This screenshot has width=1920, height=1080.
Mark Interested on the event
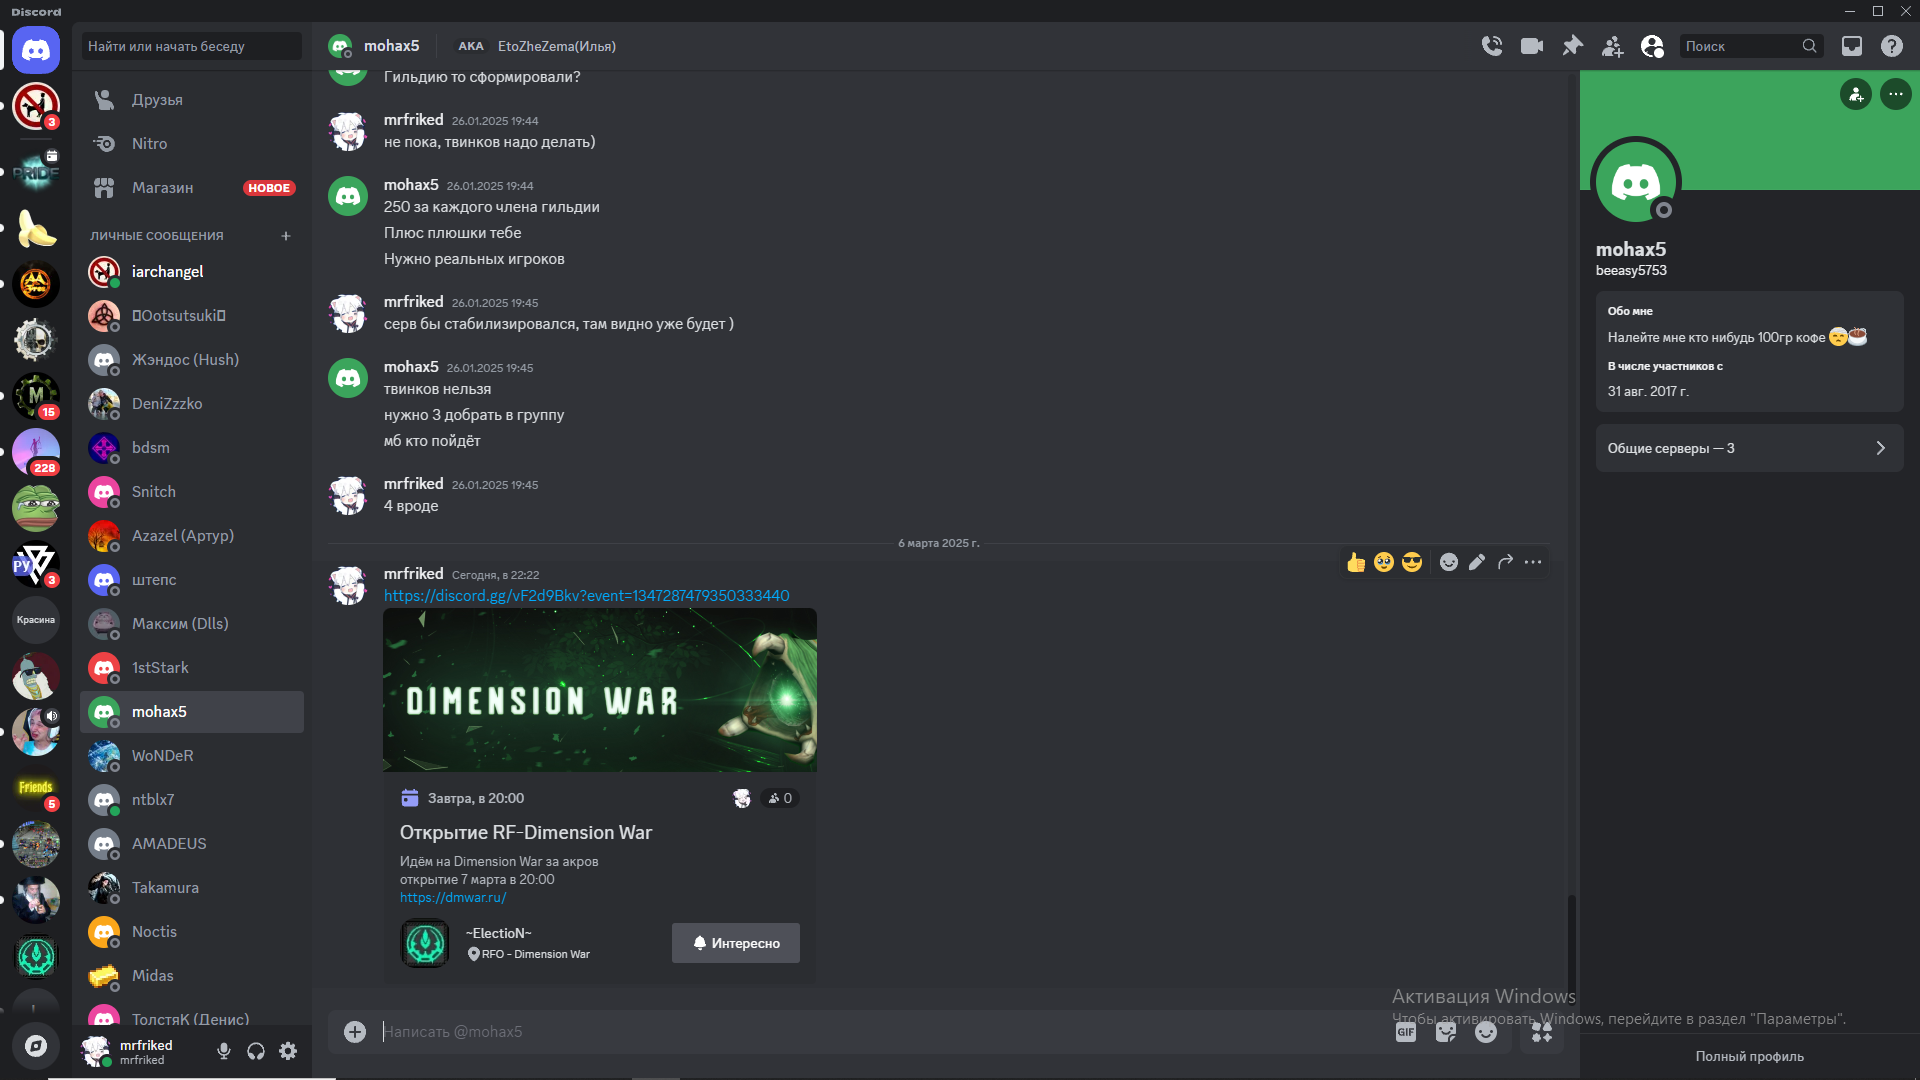click(735, 943)
